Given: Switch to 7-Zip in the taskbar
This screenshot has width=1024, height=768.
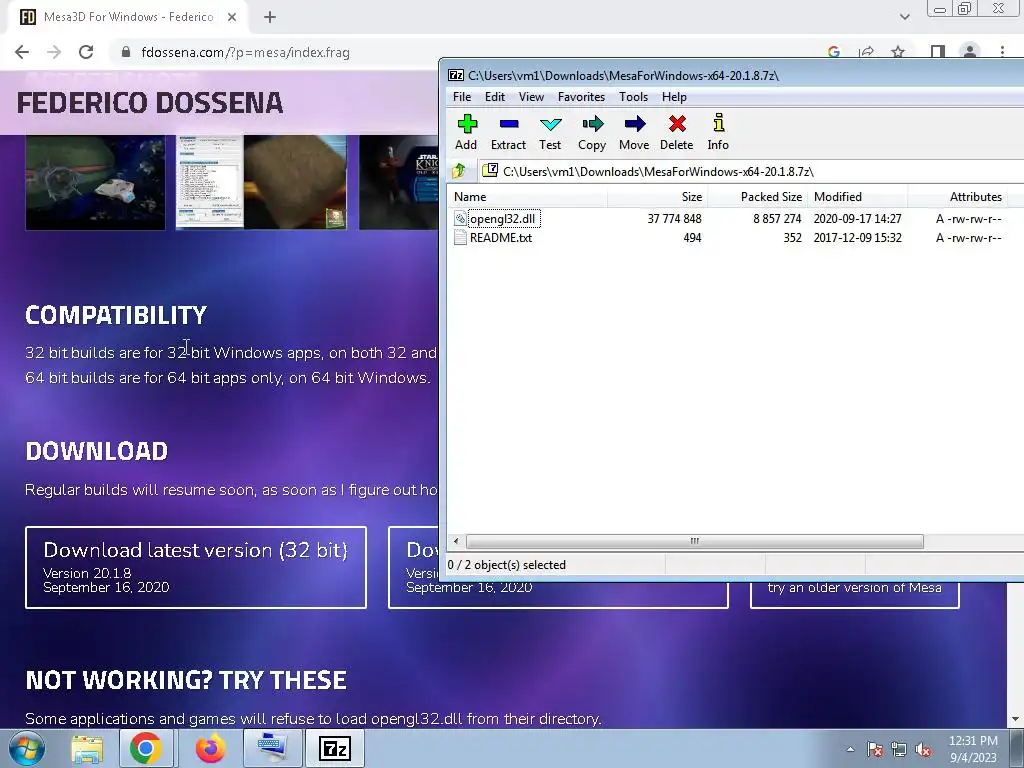Looking at the screenshot, I should 334,748.
